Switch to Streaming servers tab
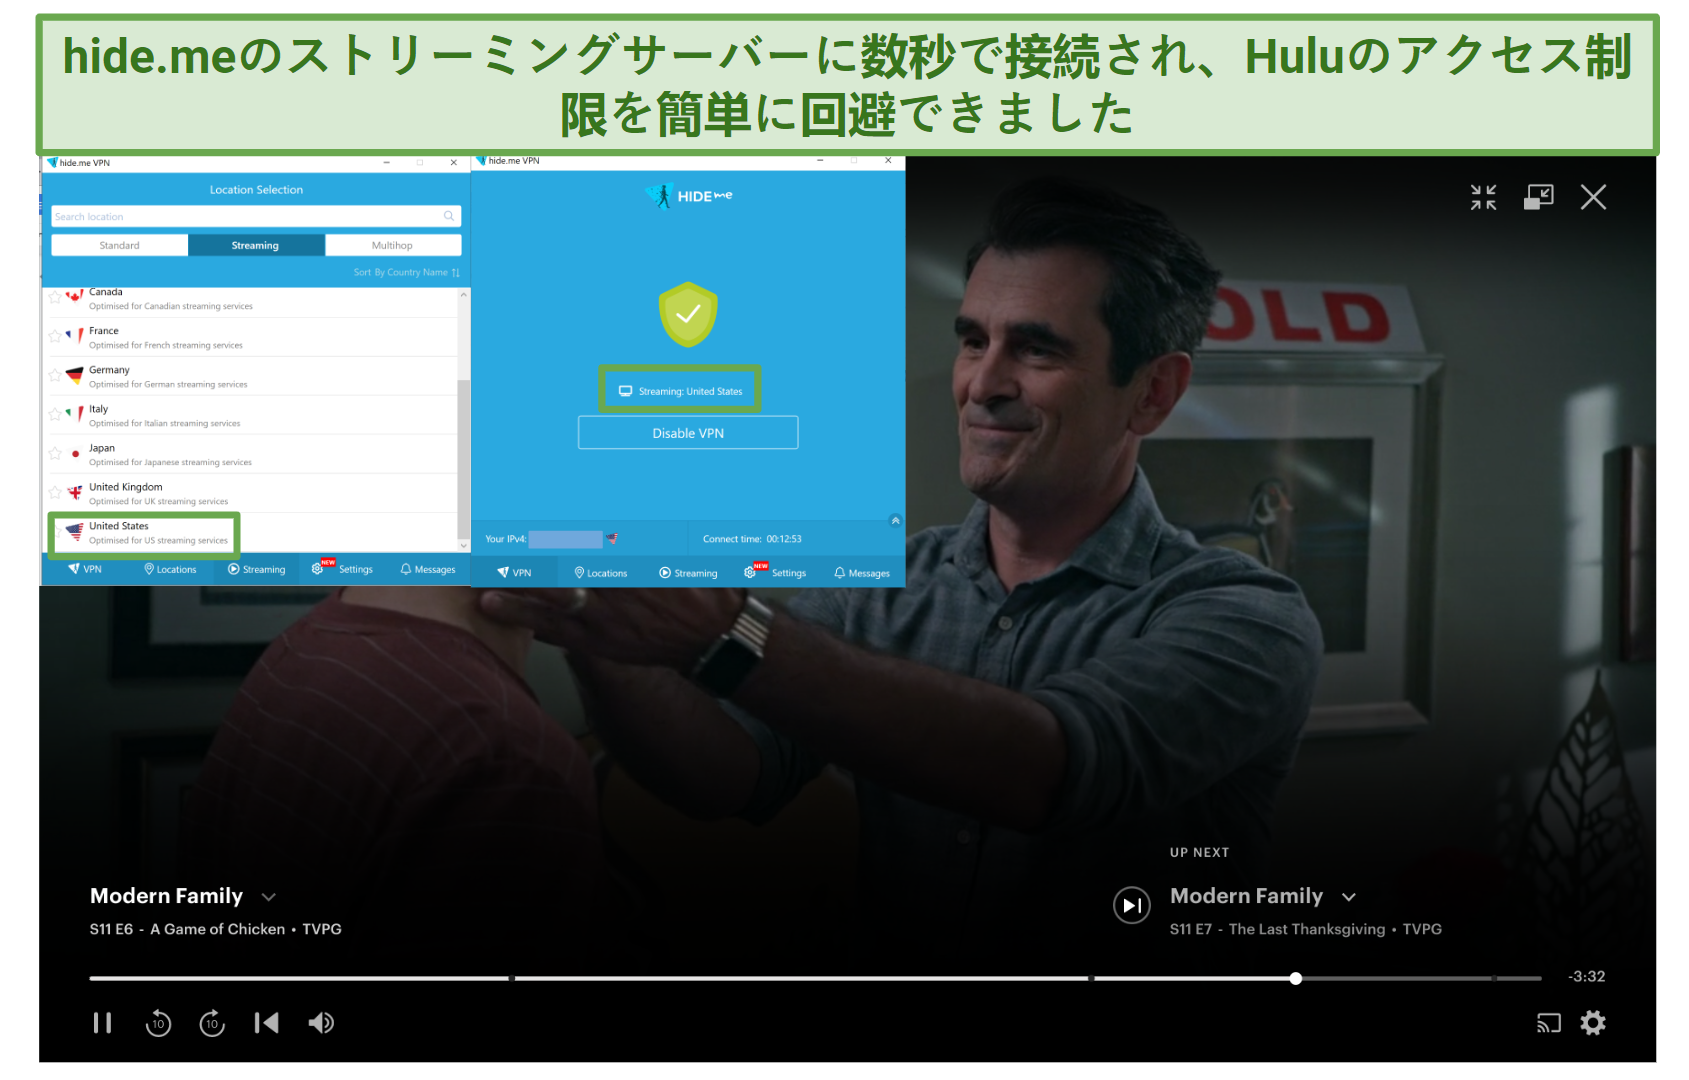 256,245
